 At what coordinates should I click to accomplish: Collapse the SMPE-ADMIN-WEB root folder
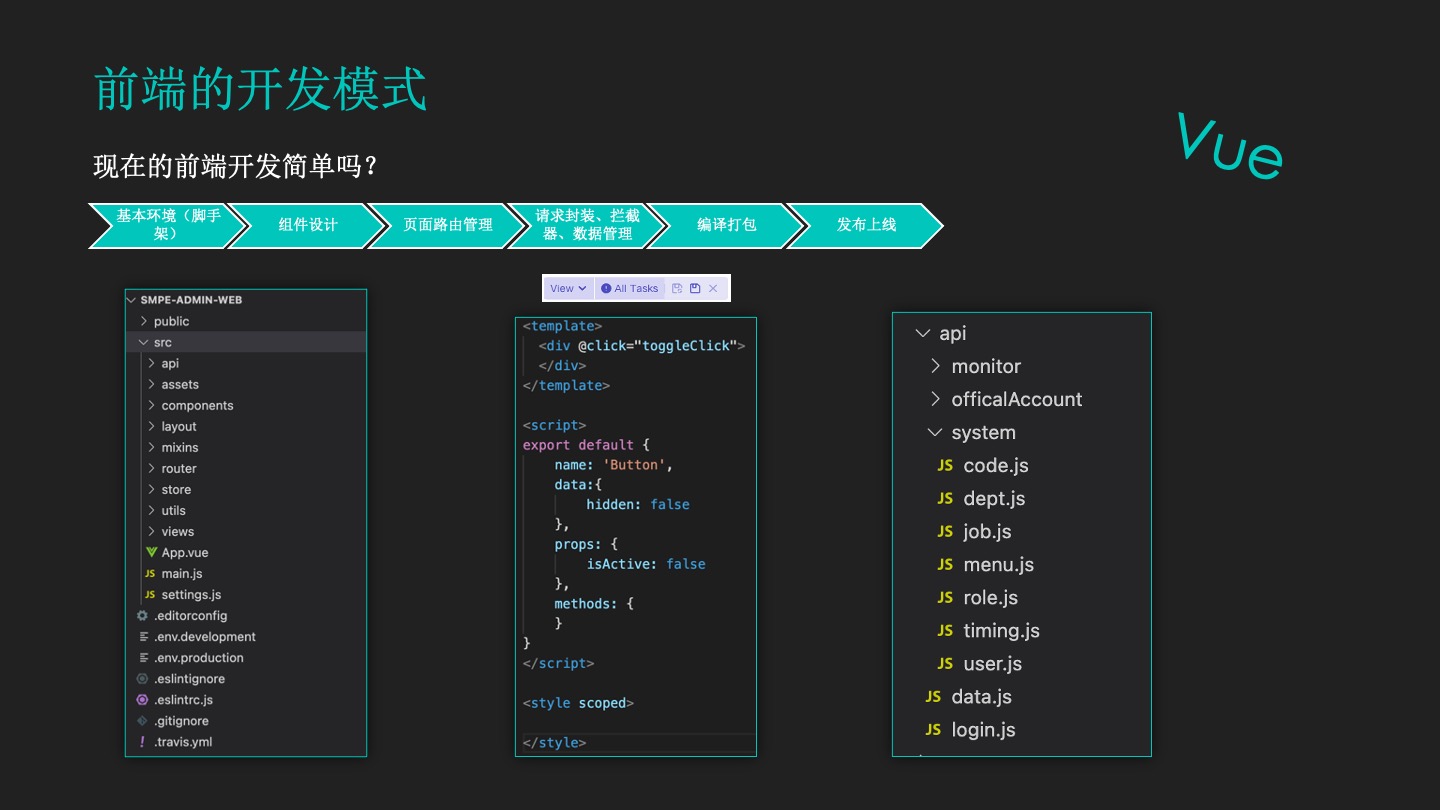[x=132, y=299]
